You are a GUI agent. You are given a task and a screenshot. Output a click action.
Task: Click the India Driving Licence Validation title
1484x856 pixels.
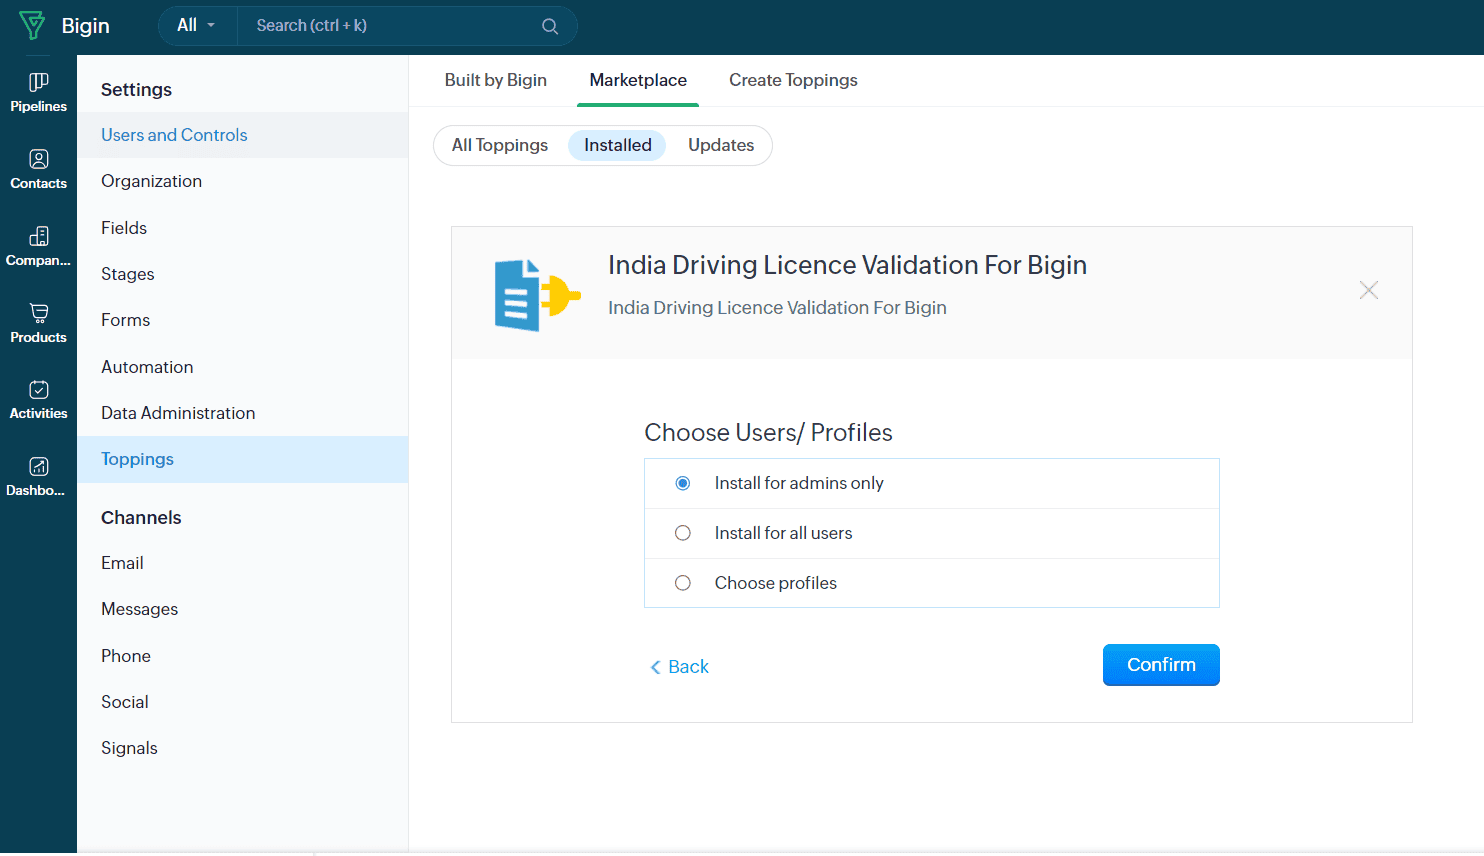point(847,265)
